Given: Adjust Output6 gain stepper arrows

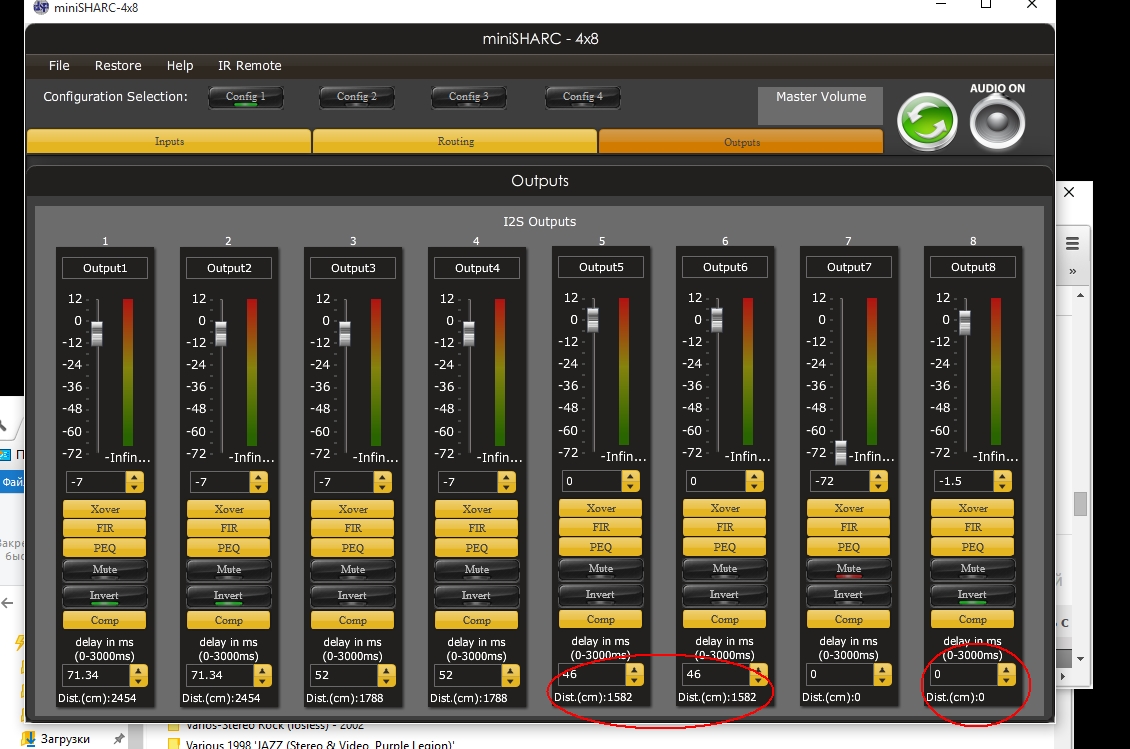Looking at the screenshot, I should click(x=755, y=481).
